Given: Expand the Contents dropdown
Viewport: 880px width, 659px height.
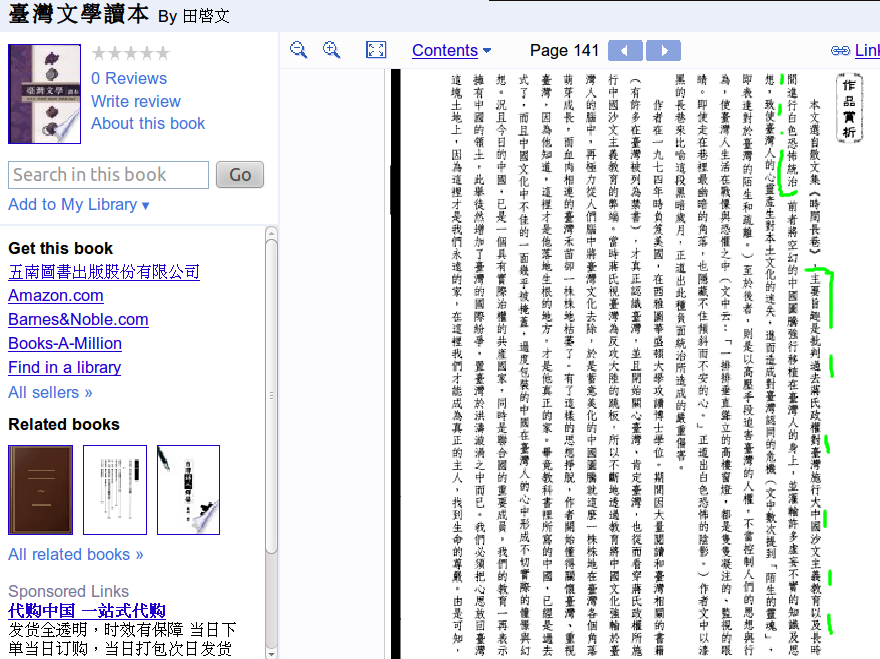Looking at the screenshot, I should (x=452, y=50).
